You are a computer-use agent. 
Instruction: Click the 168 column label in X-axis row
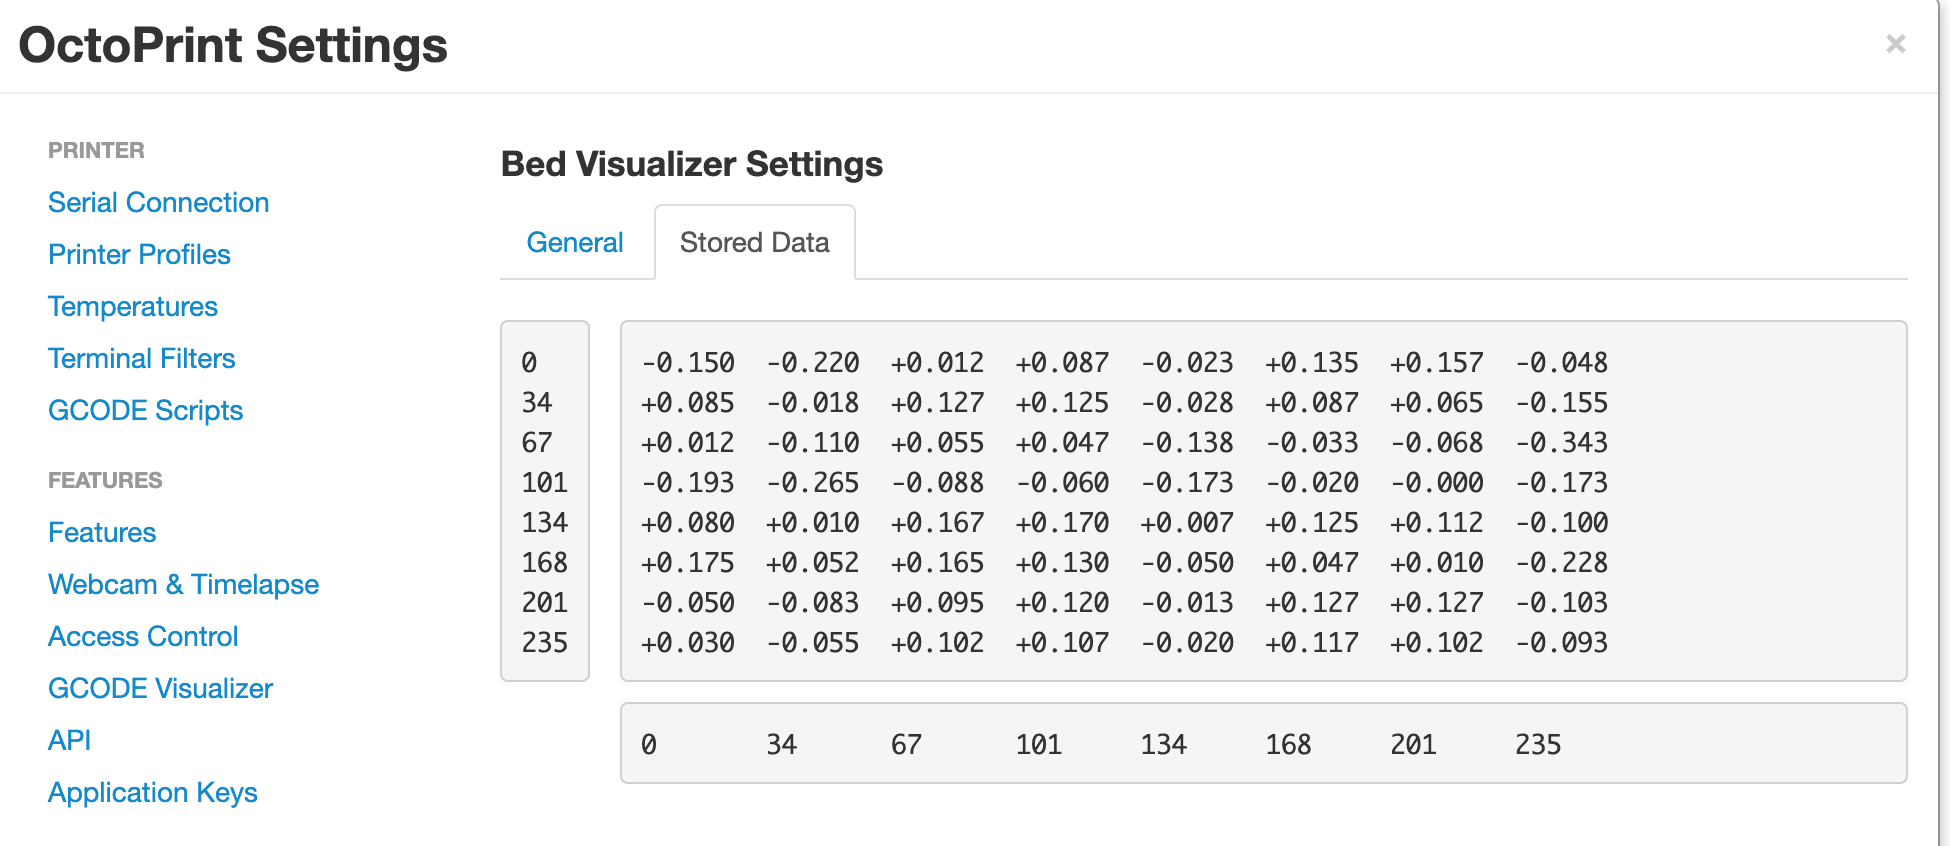[x=1288, y=744]
